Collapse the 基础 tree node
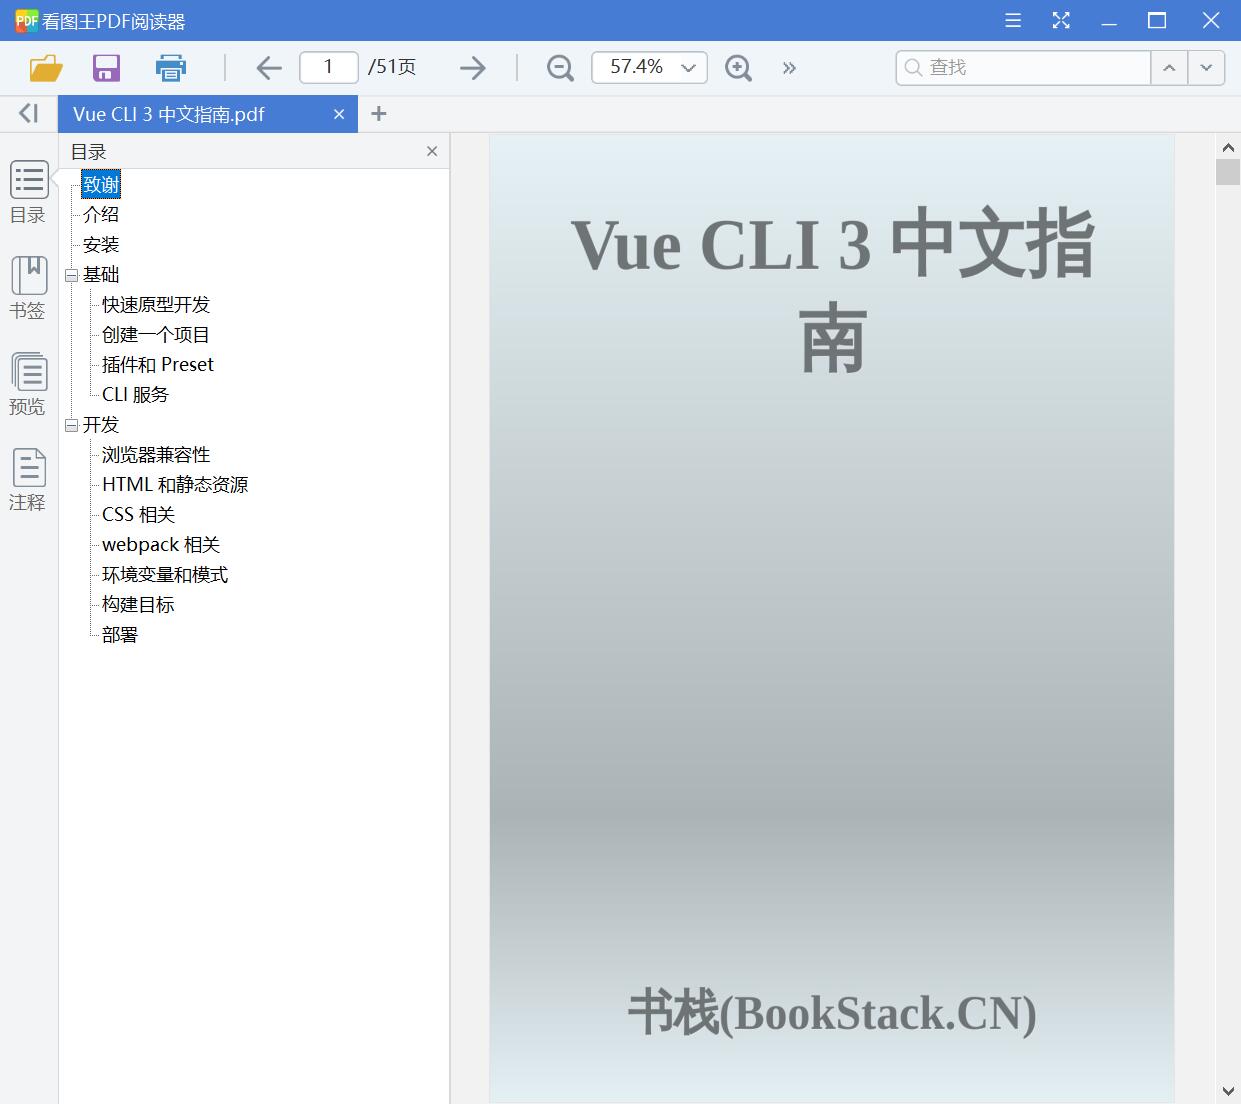This screenshot has height=1104, width=1241. (71, 275)
